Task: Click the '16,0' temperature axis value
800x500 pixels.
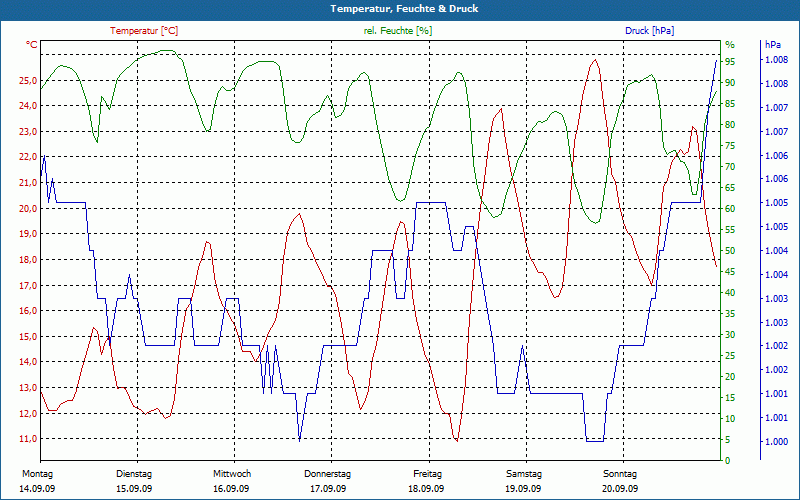Action: point(28,311)
